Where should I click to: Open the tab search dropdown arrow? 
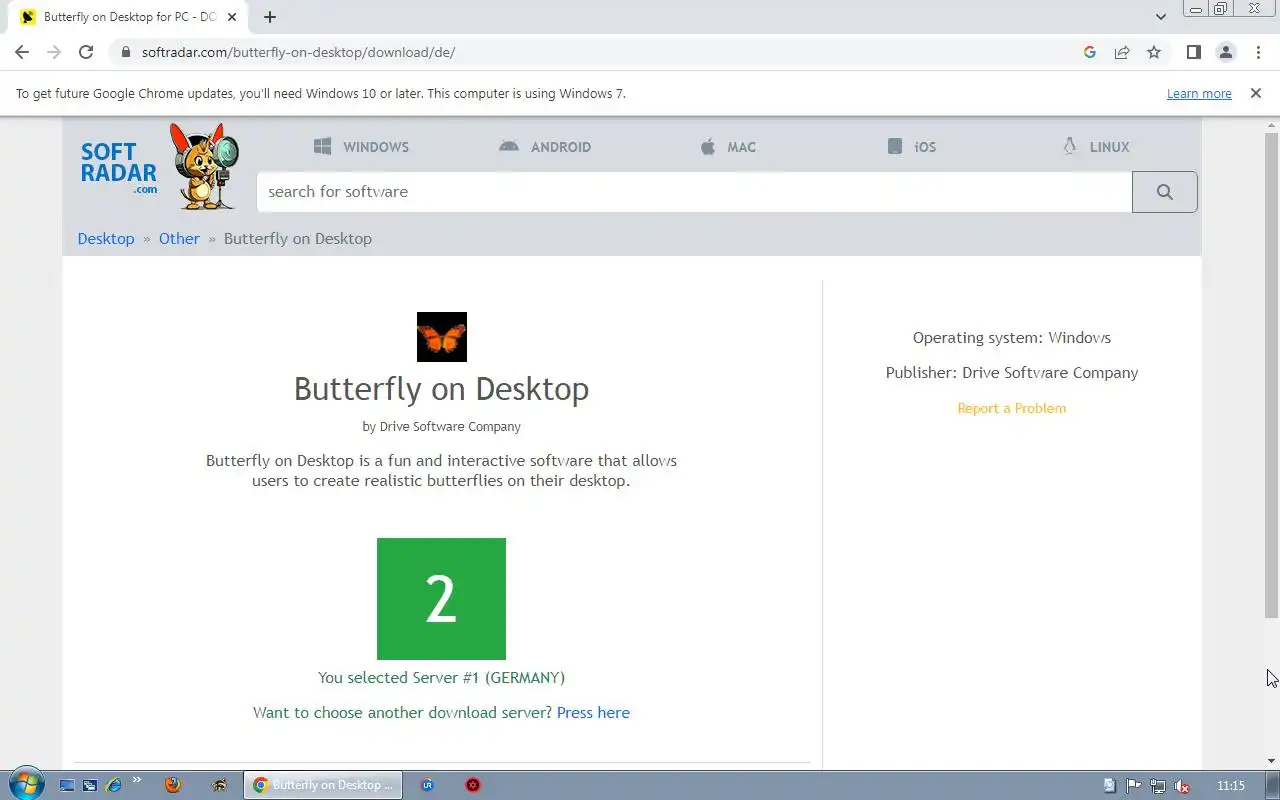pos(1160,17)
